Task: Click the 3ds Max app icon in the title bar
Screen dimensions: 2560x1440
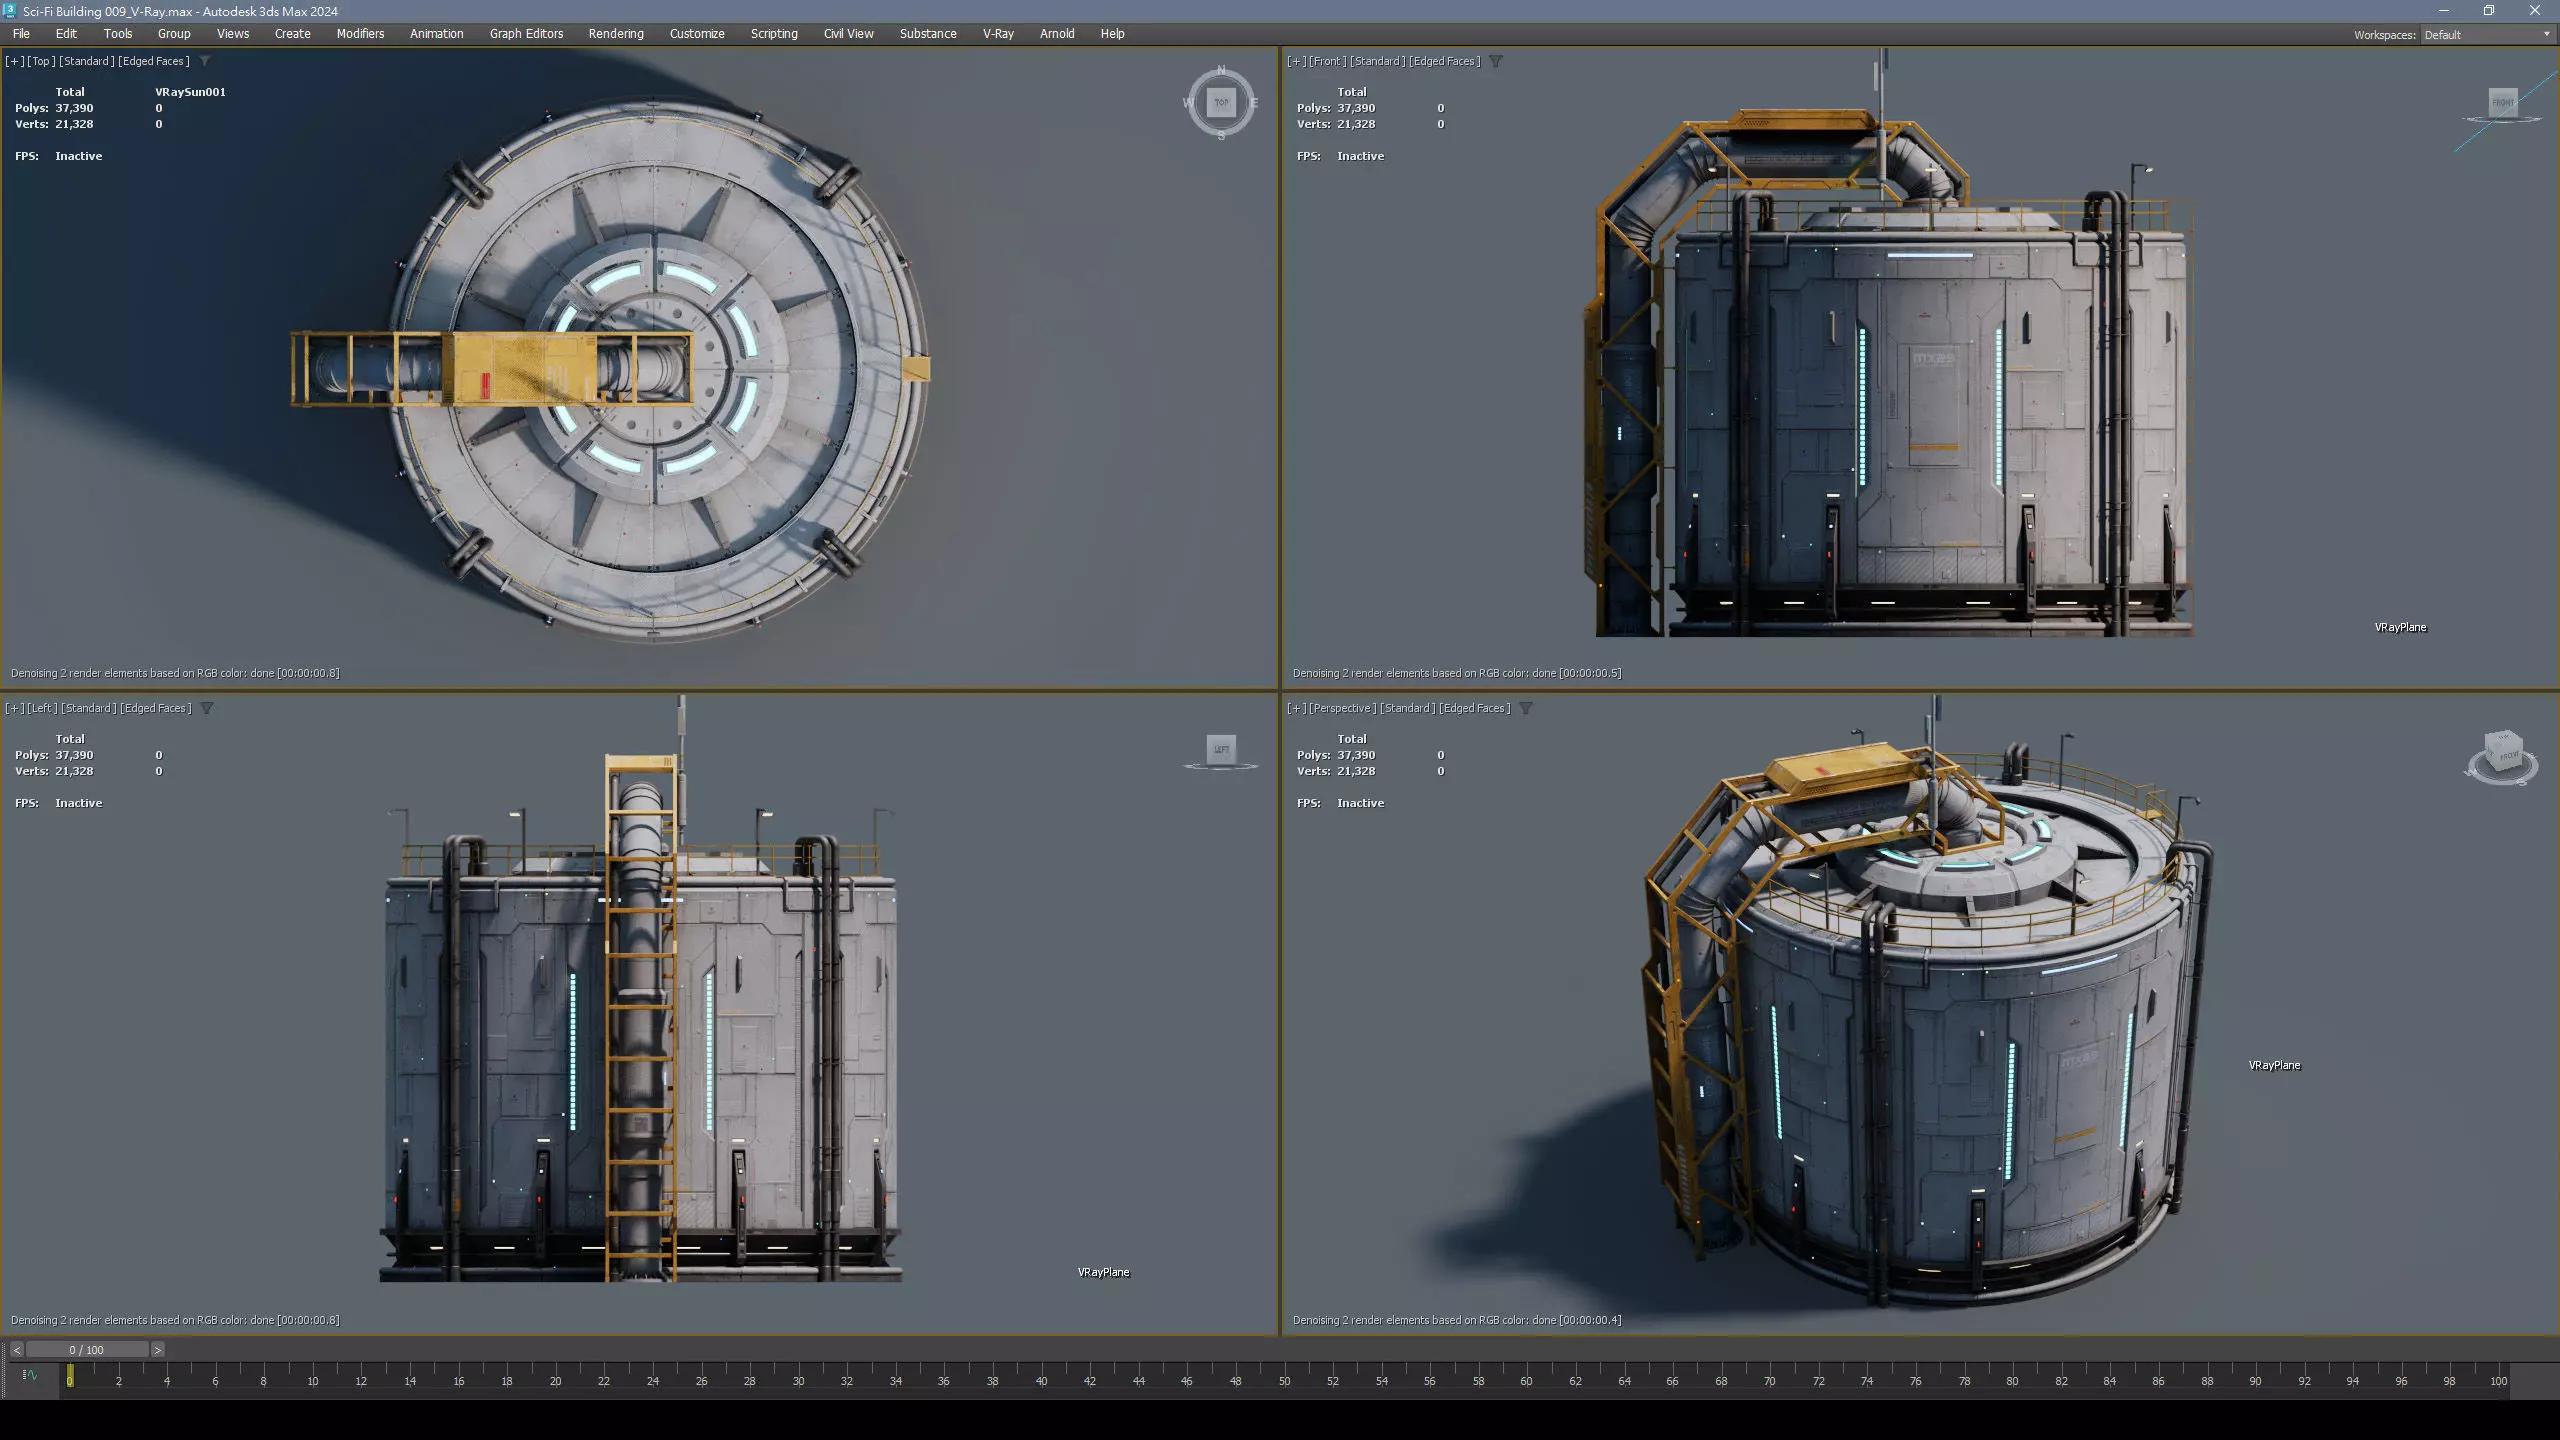Action: 10,11
